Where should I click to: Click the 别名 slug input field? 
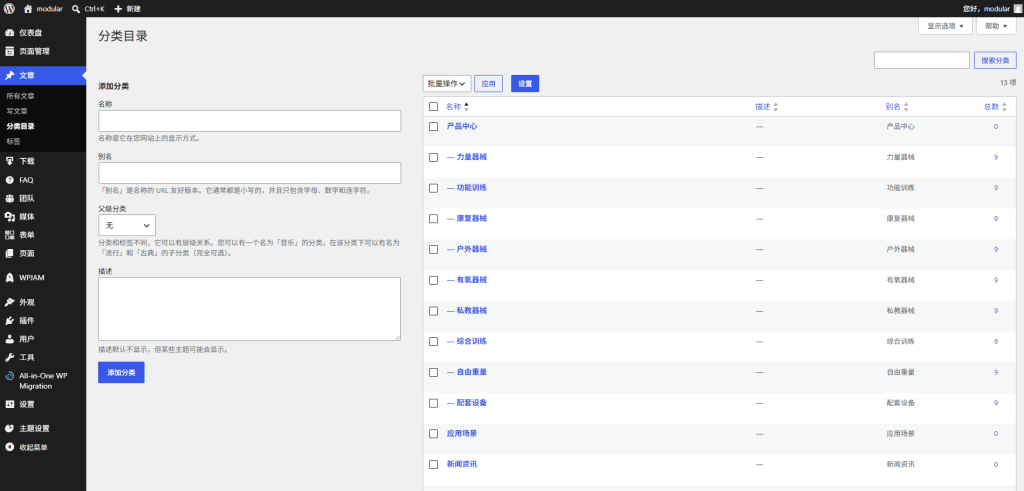[x=249, y=173]
